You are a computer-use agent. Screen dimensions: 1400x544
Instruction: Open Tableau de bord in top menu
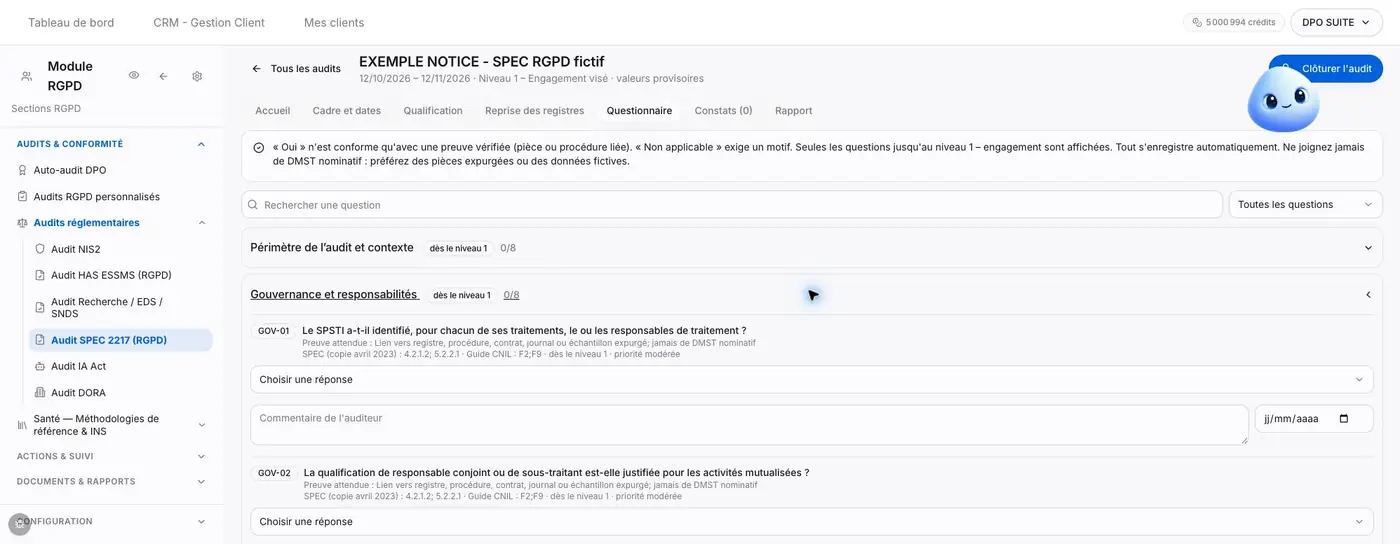[x=71, y=22]
